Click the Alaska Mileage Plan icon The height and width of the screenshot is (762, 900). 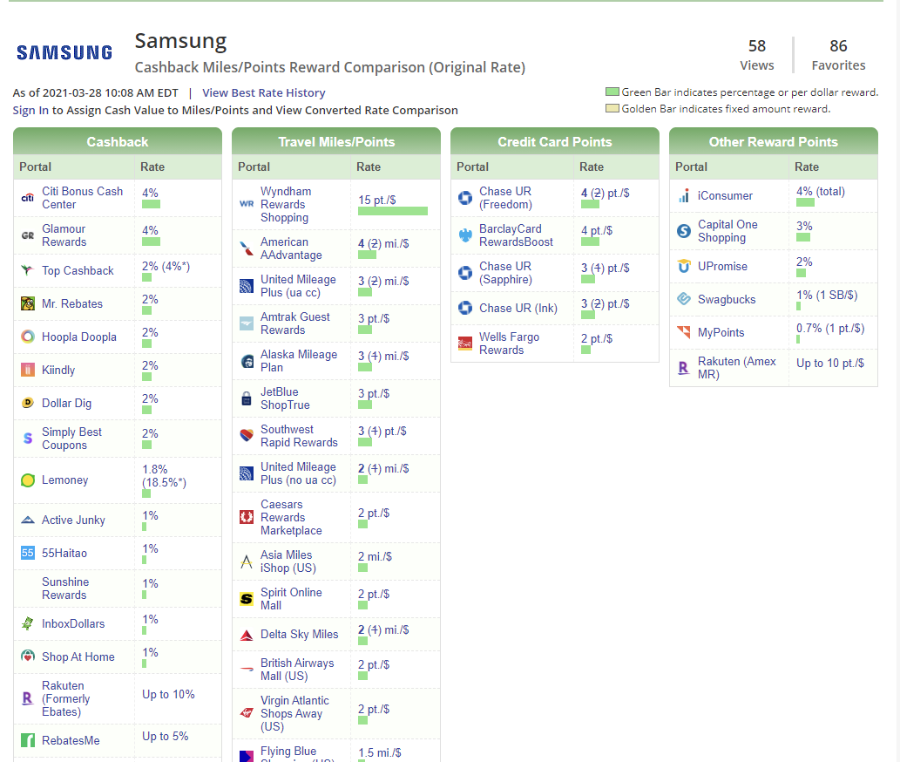pos(246,361)
